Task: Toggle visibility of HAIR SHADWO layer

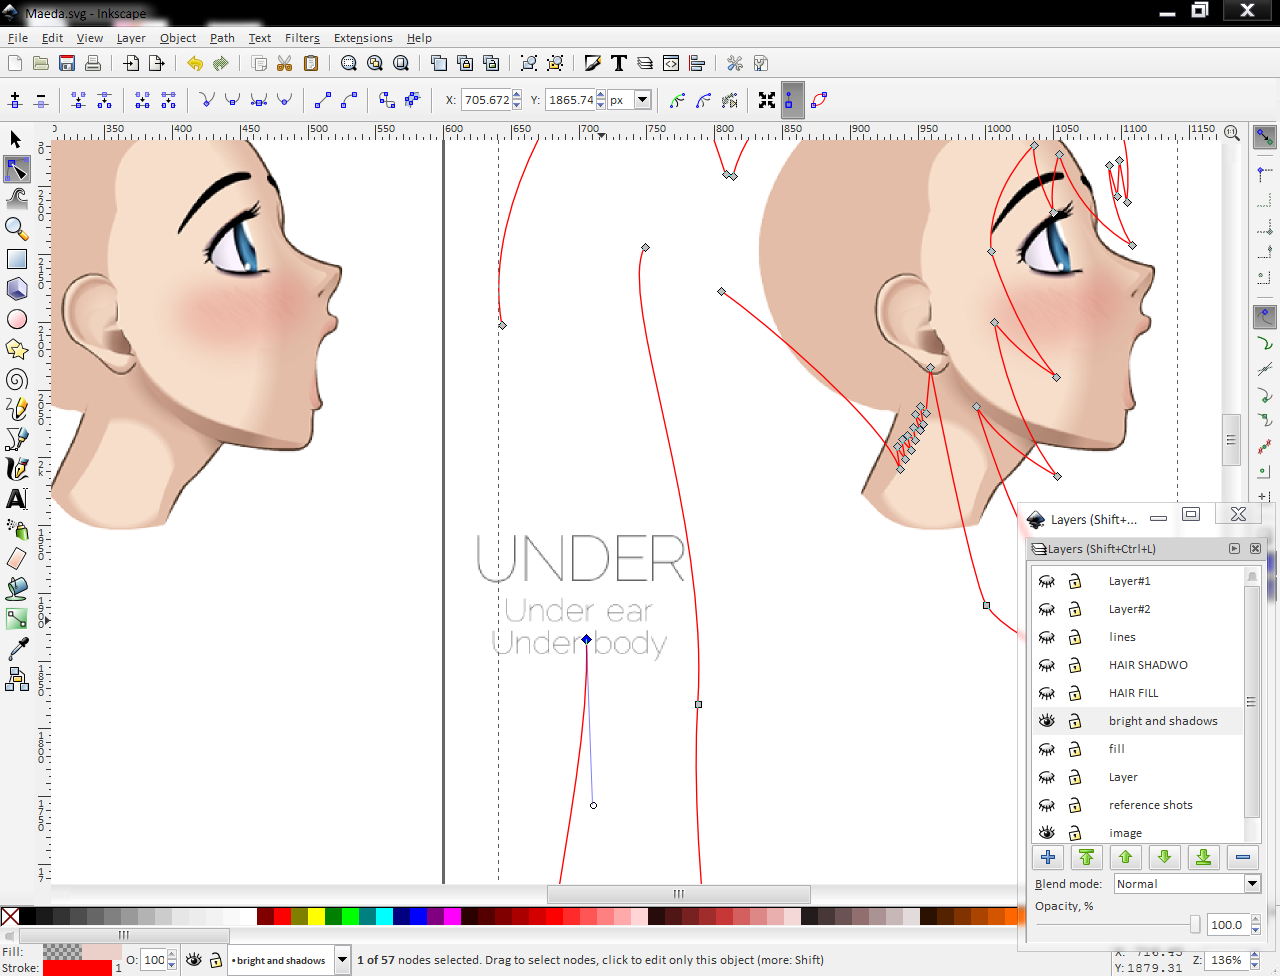Action: coord(1047,665)
